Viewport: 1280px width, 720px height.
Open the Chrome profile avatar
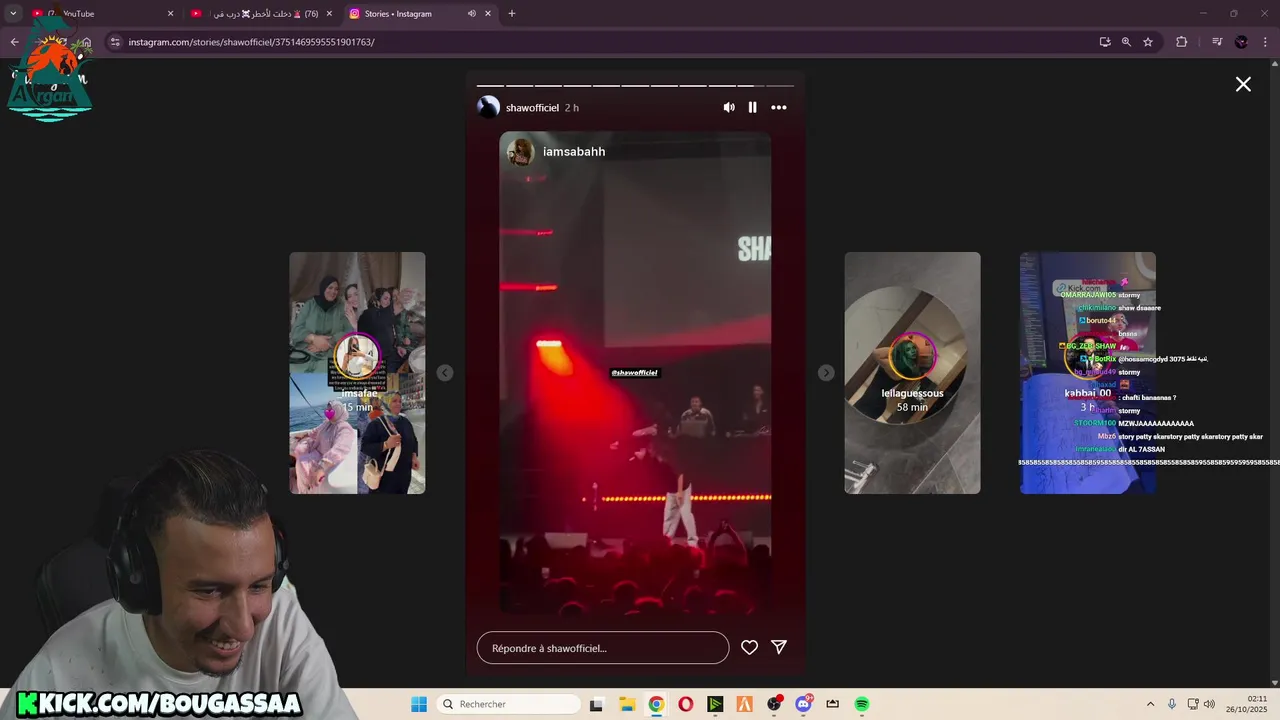tap(1241, 42)
